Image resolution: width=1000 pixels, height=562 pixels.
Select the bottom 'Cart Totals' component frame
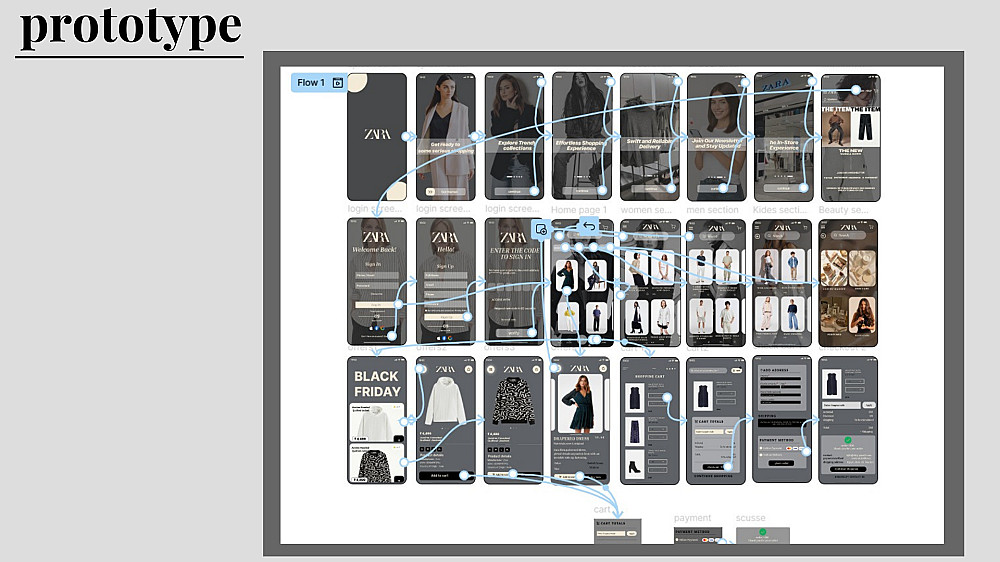pyautogui.click(x=617, y=531)
